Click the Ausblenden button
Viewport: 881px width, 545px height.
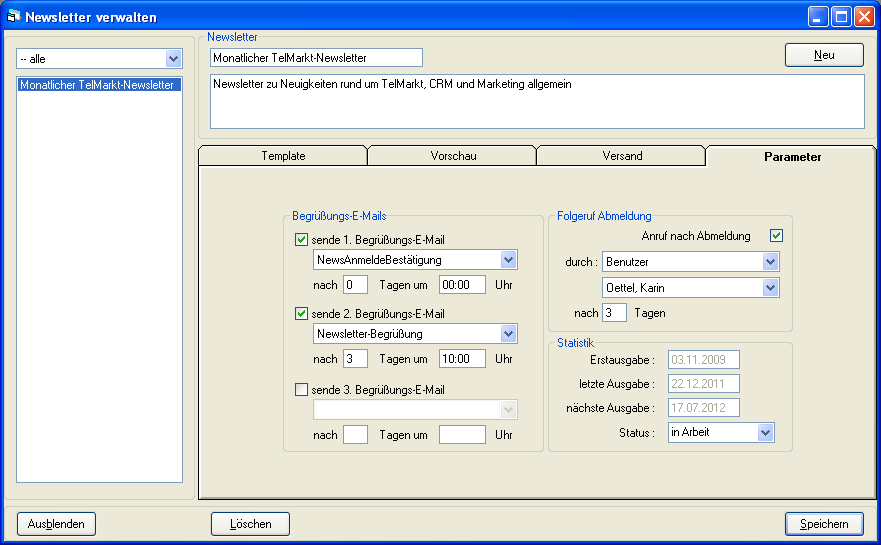point(56,524)
